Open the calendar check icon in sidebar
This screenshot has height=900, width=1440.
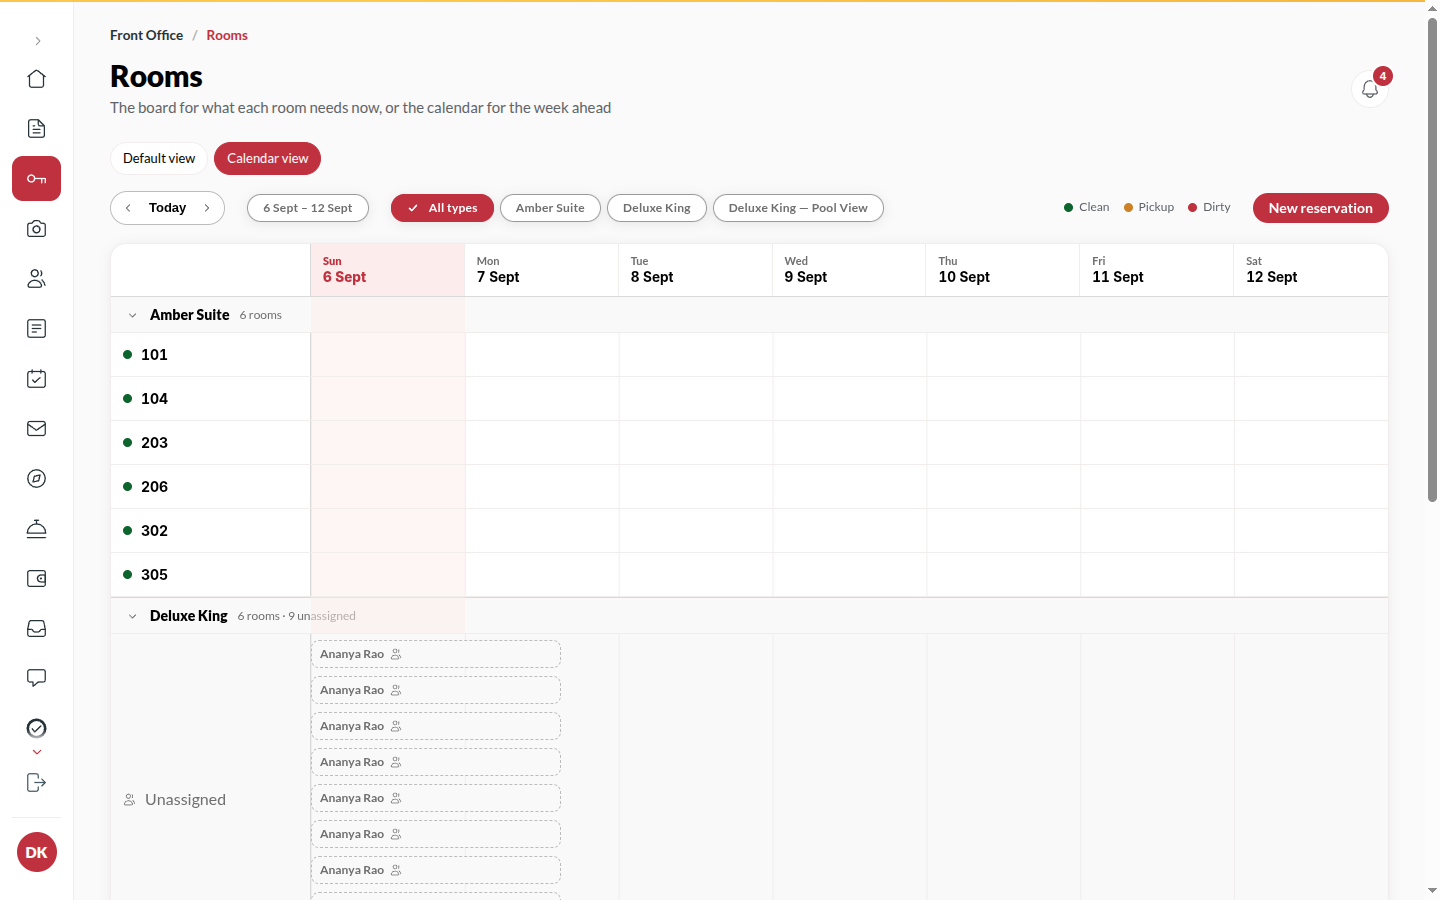36,379
